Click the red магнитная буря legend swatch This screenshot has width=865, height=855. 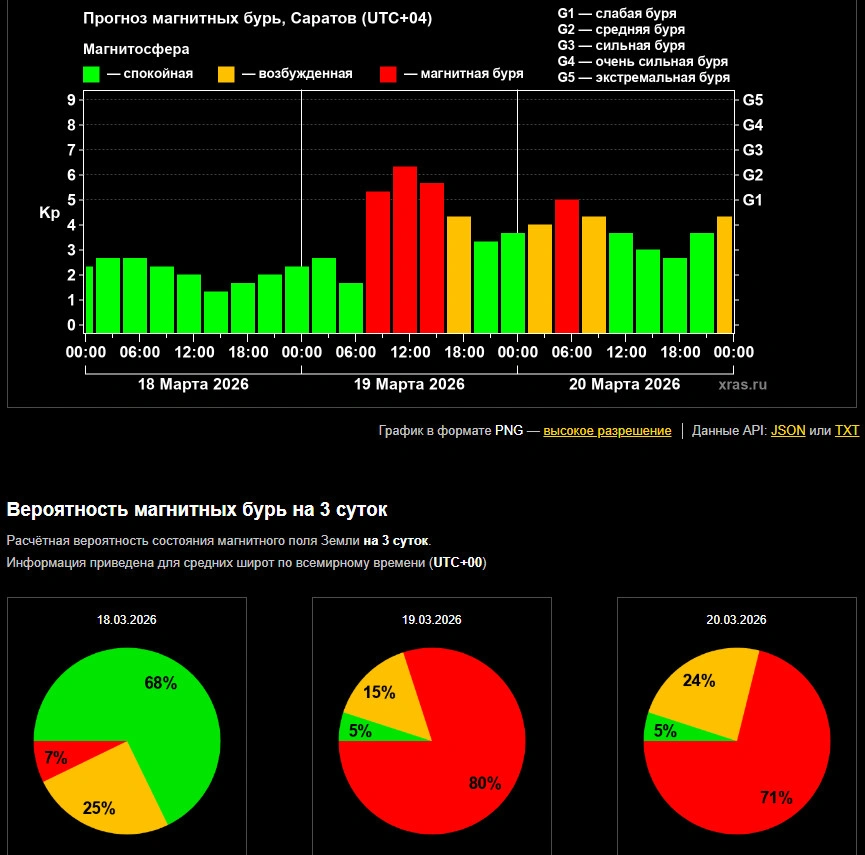point(389,74)
